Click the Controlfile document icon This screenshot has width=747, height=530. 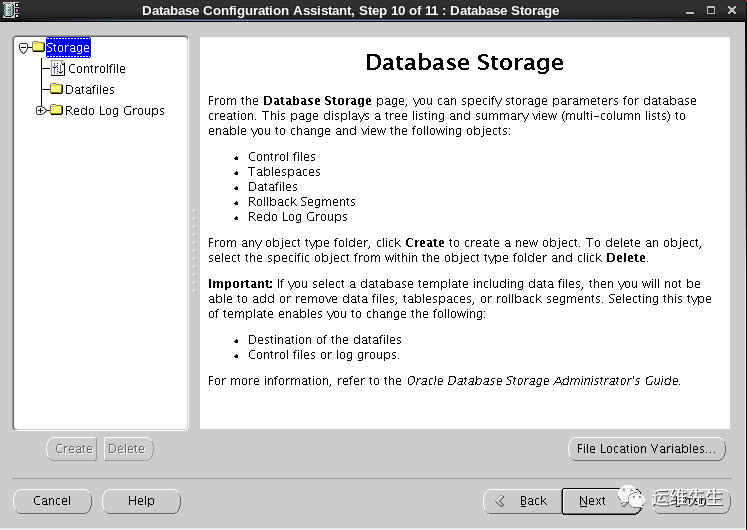tap(57, 69)
